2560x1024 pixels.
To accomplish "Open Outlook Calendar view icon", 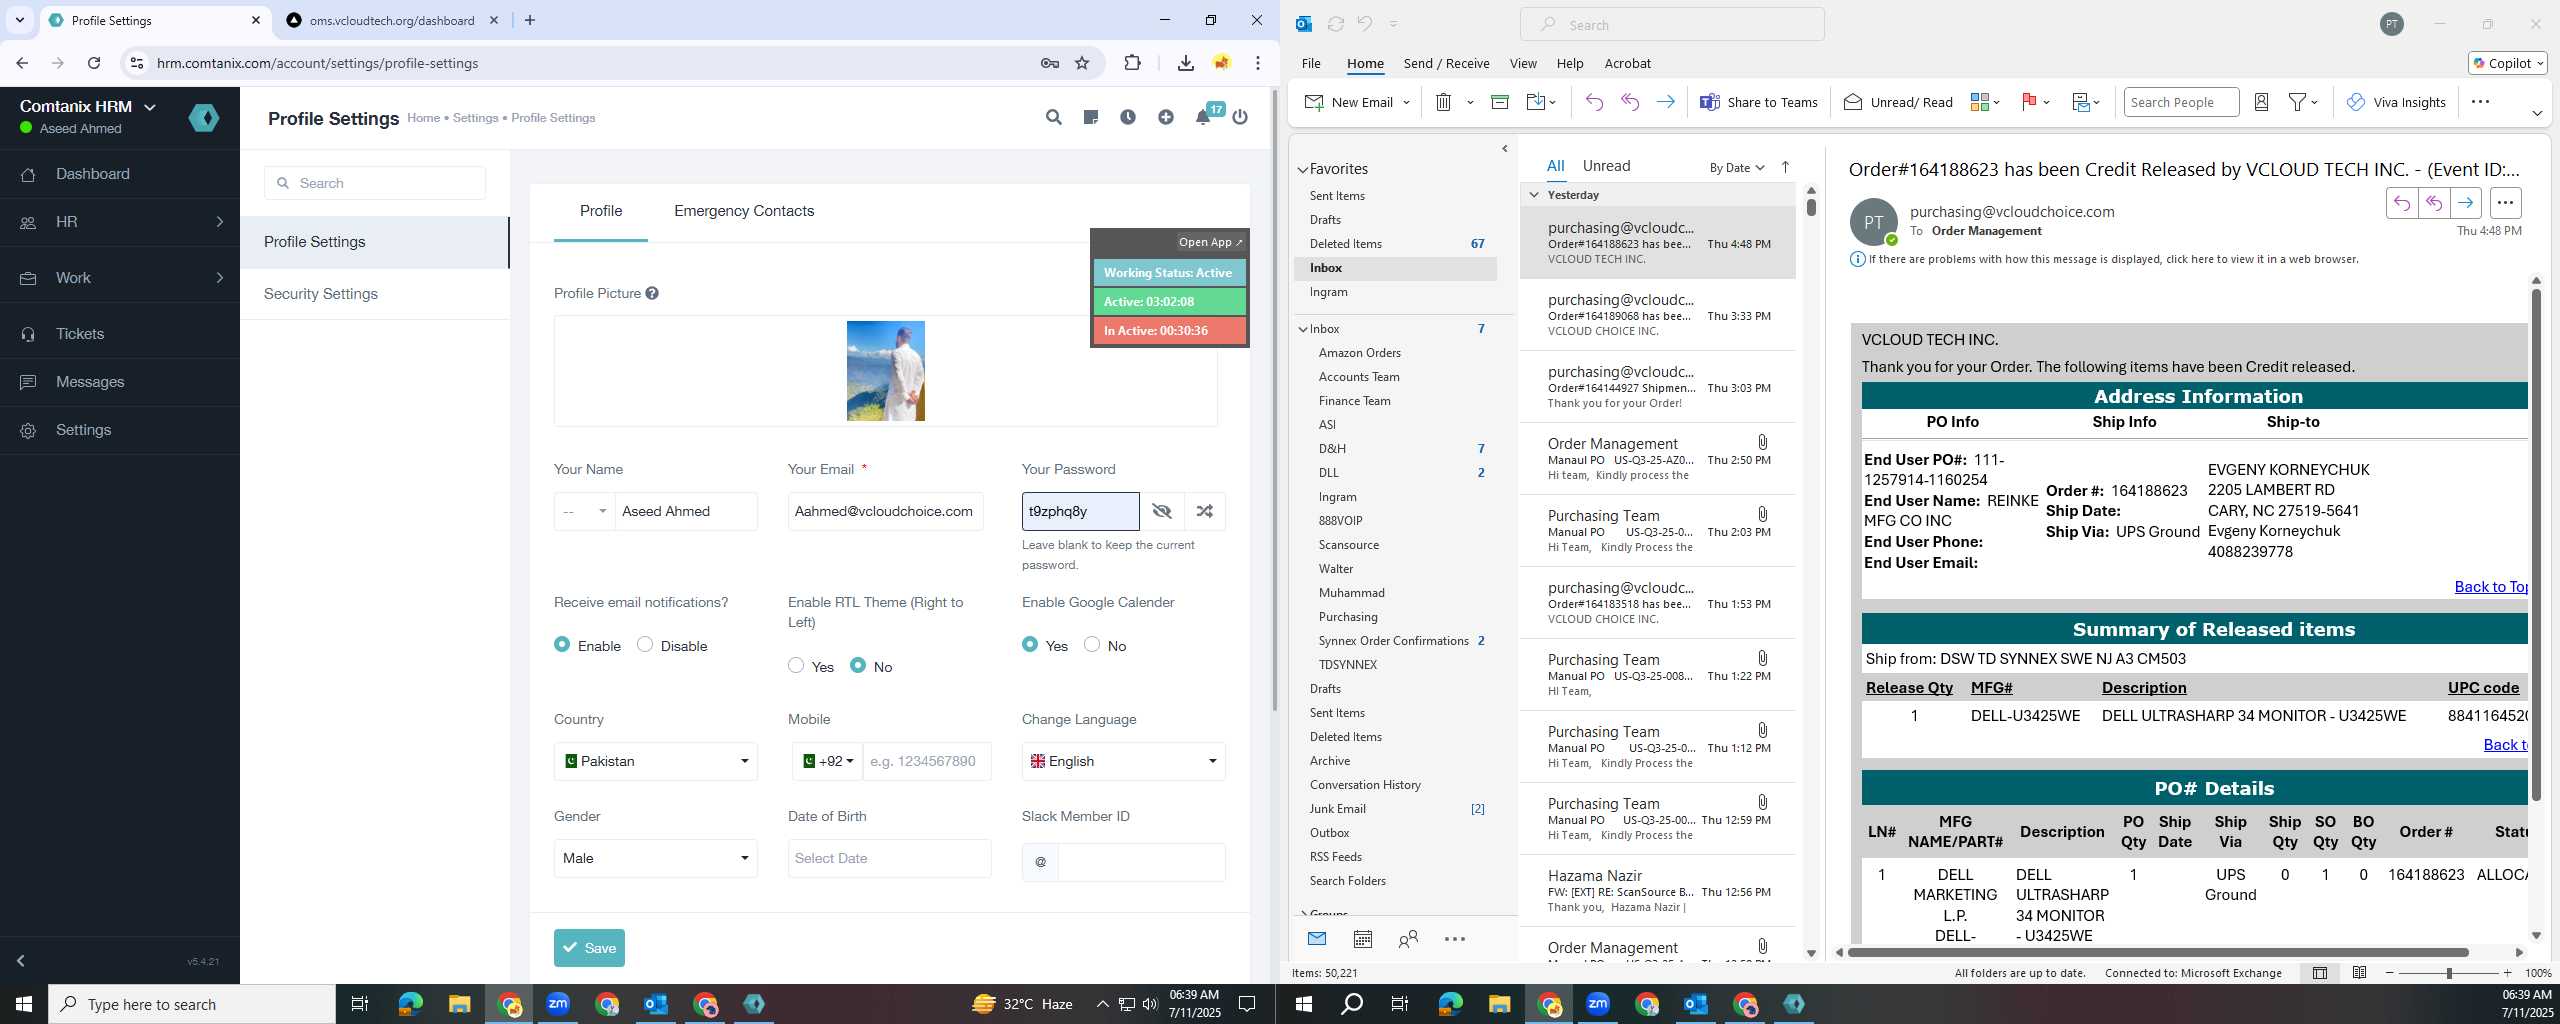I will click(x=1362, y=939).
